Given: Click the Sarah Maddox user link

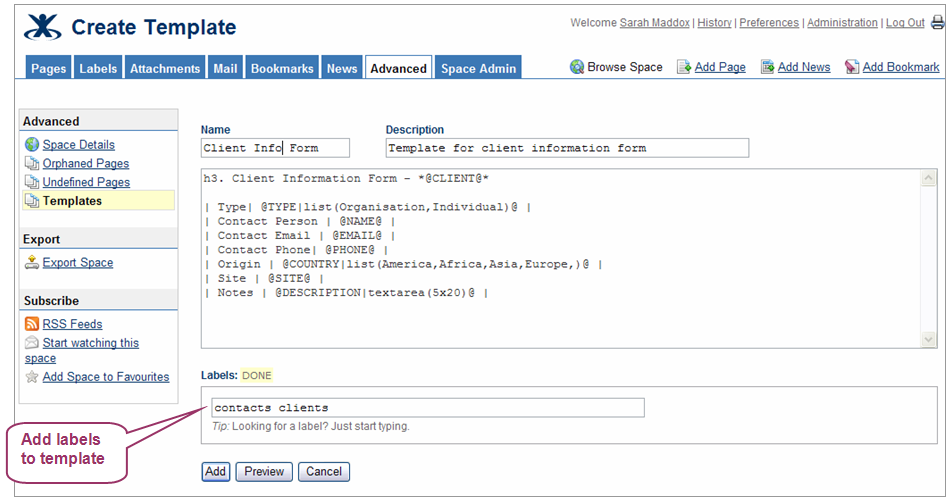Looking at the screenshot, I should point(654,22).
